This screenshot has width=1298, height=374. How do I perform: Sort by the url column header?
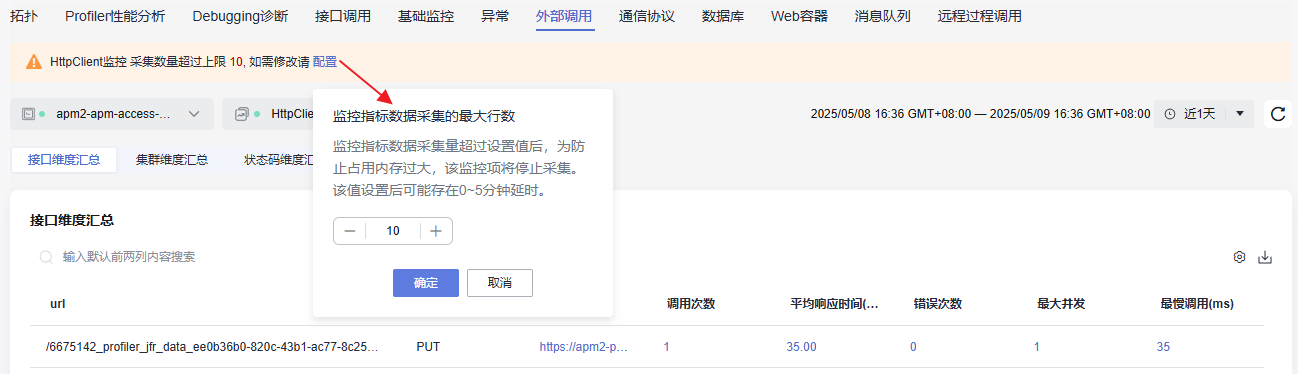click(58, 304)
